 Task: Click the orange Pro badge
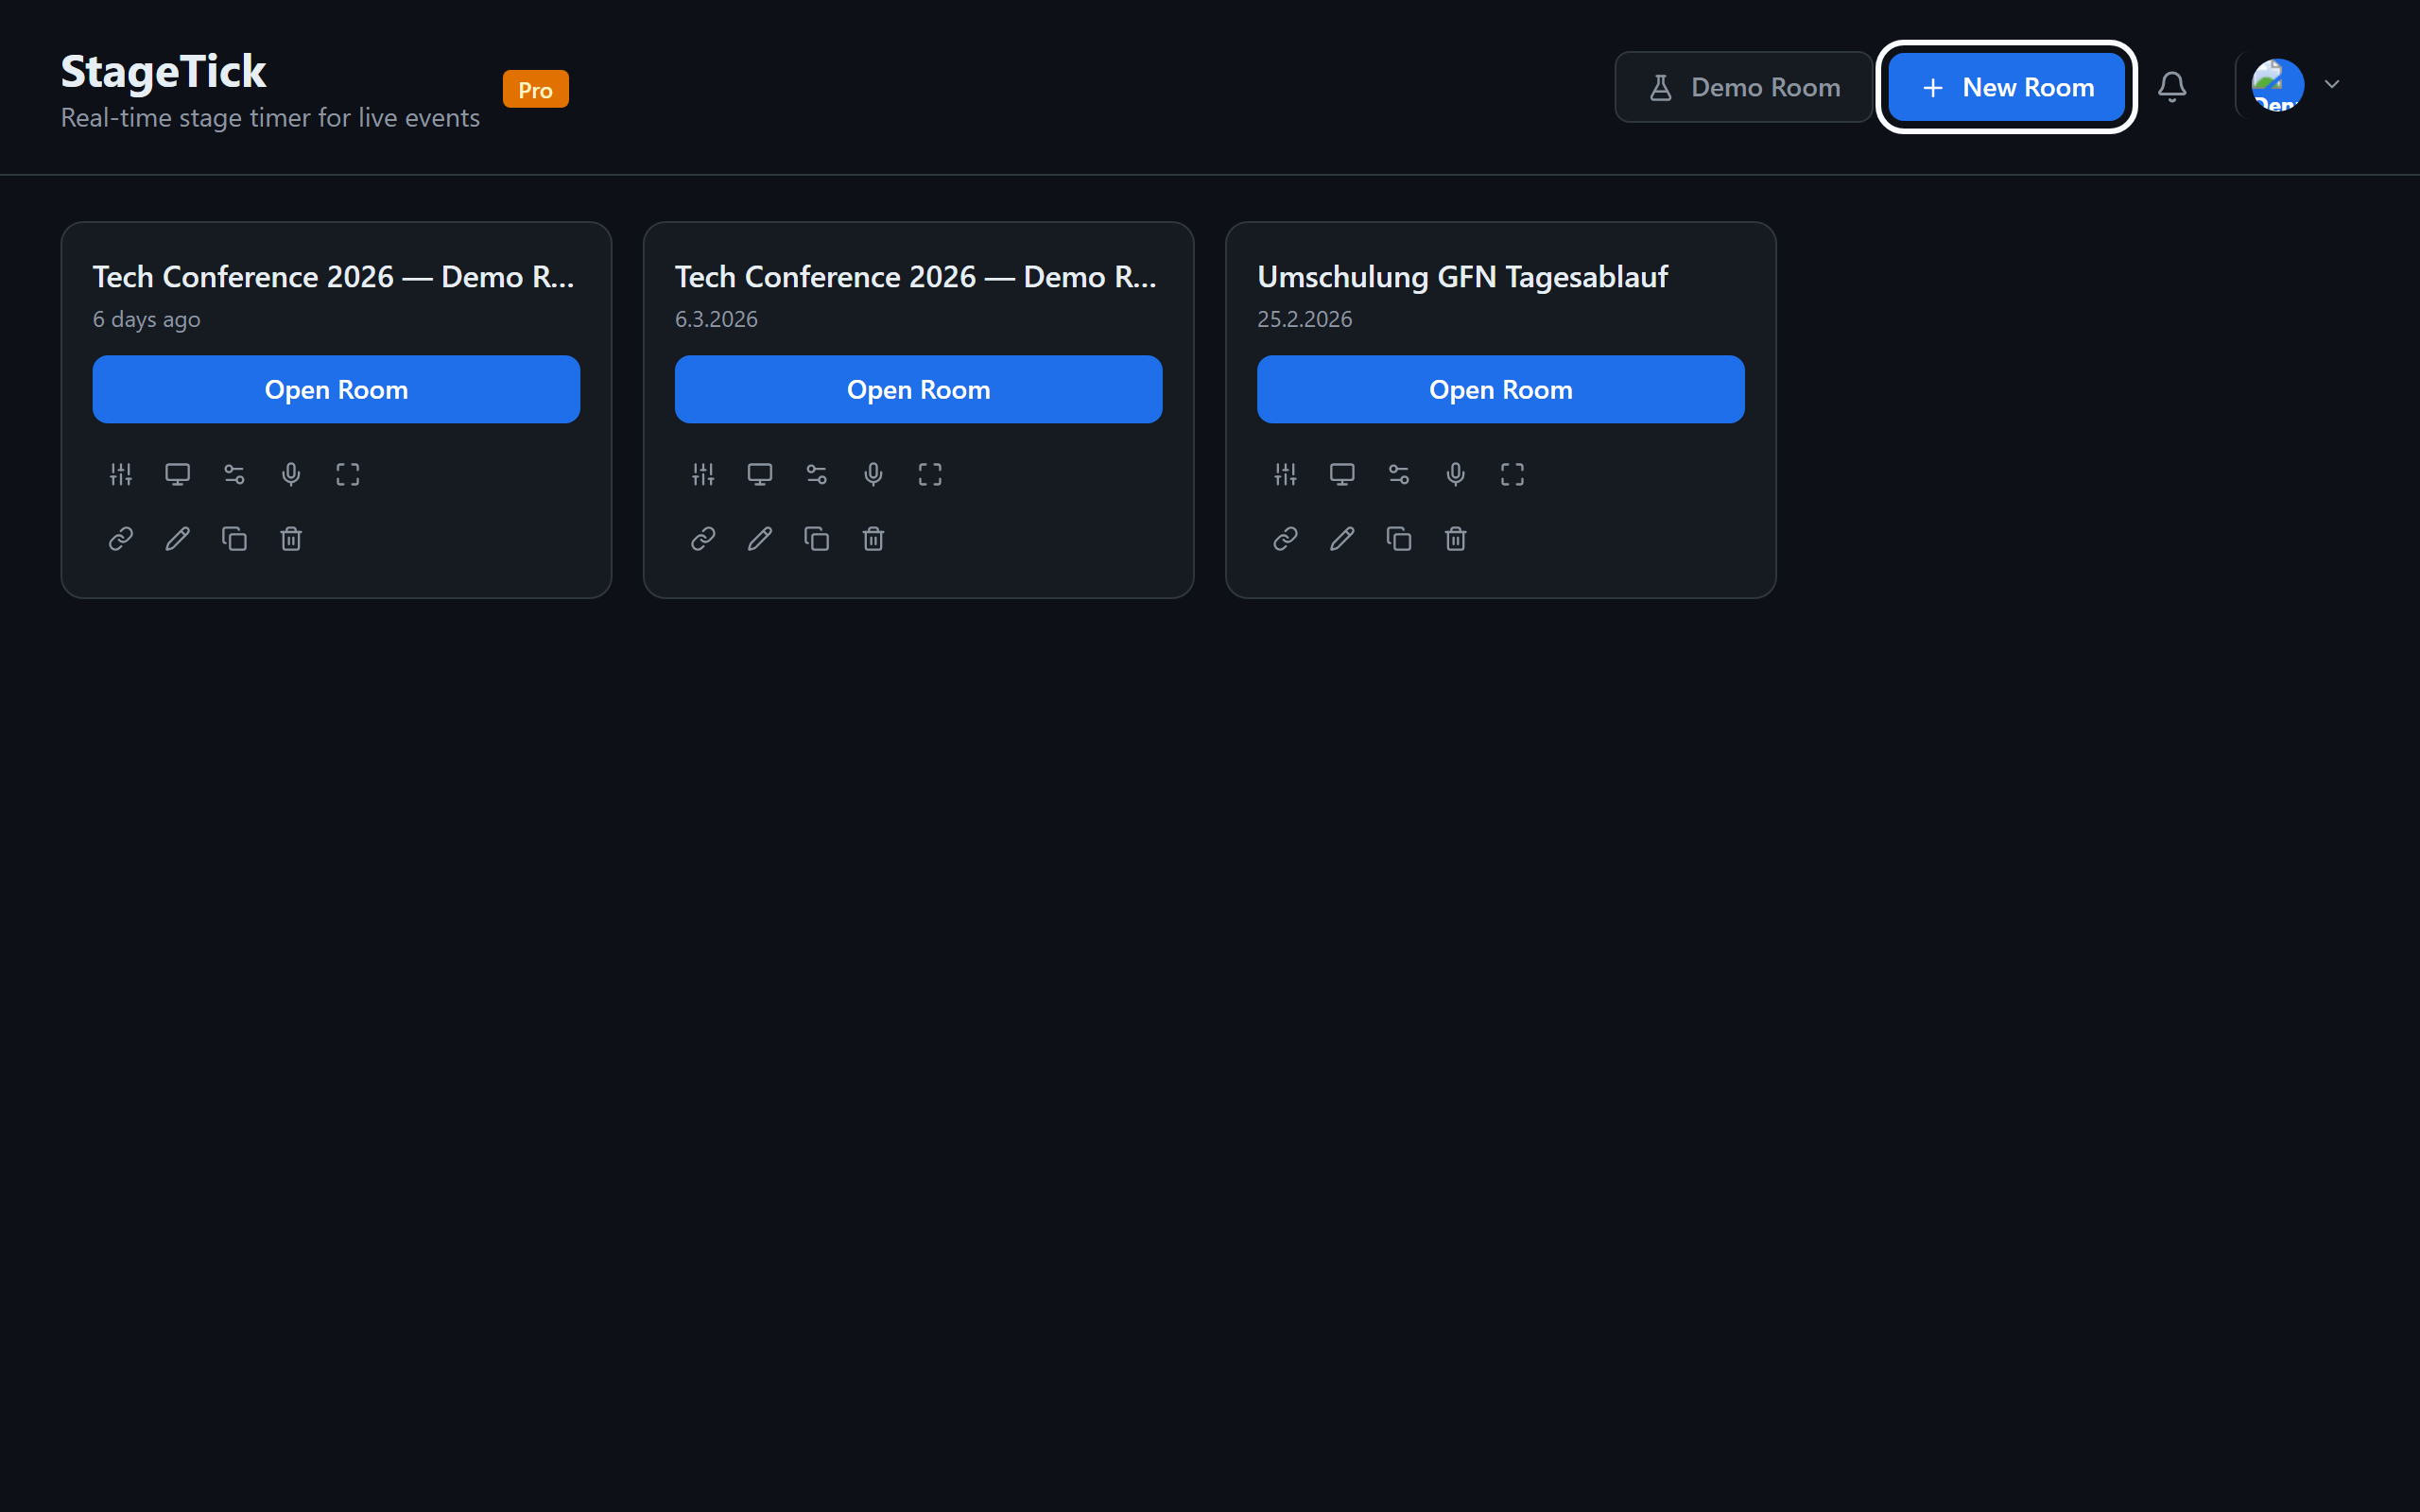click(x=536, y=88)
